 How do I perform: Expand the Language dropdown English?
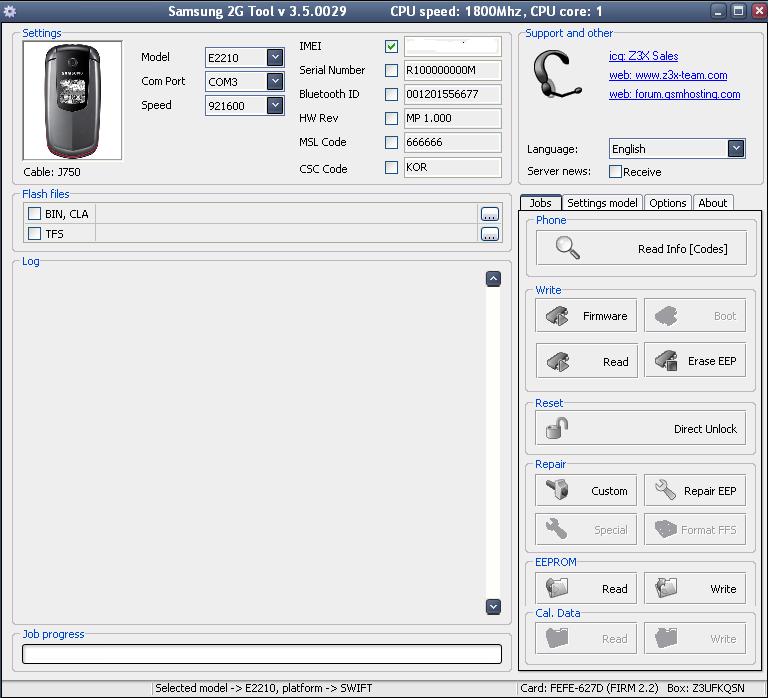736,148
